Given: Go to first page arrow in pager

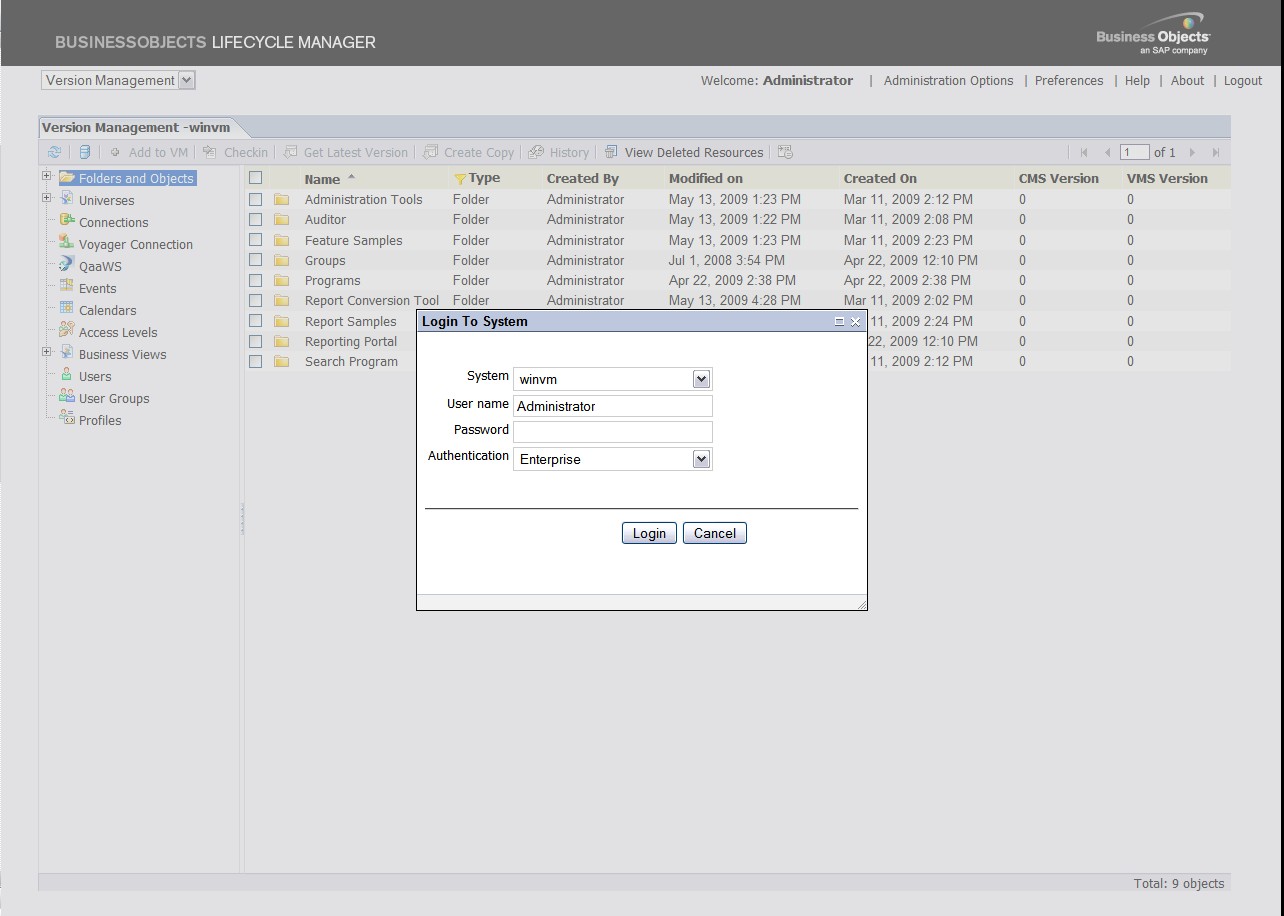Looking at the screenshot, I should point(1084,152).
